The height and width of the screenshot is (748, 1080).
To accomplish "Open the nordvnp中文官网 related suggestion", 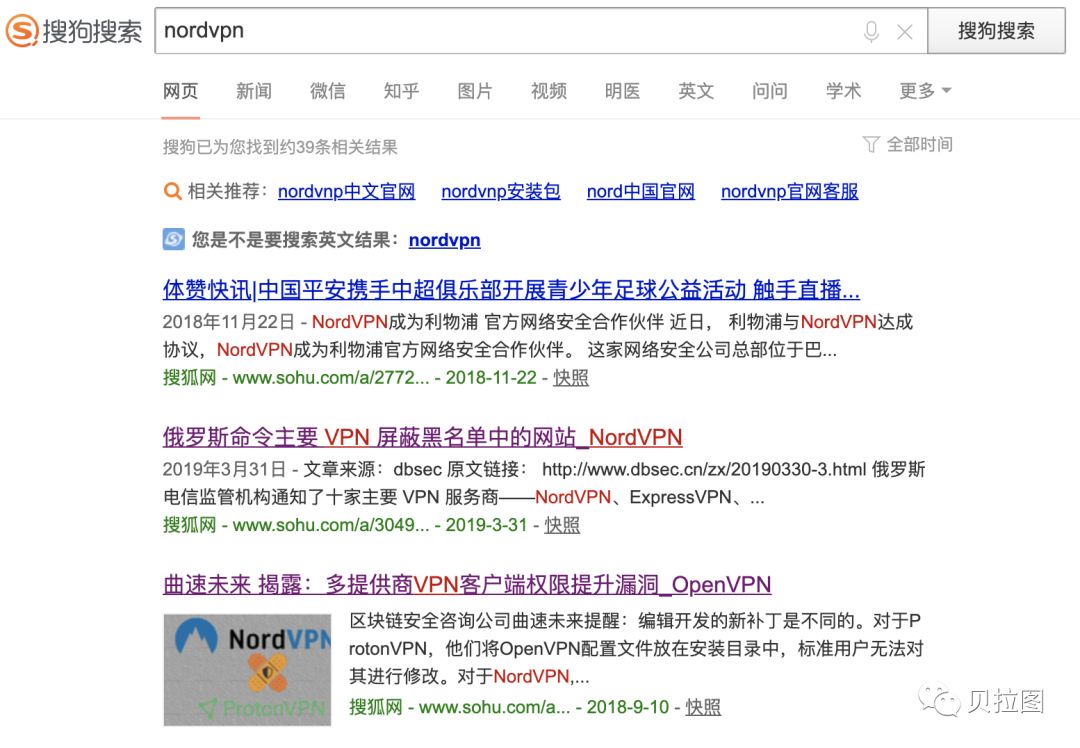I will tap(346, 192).
